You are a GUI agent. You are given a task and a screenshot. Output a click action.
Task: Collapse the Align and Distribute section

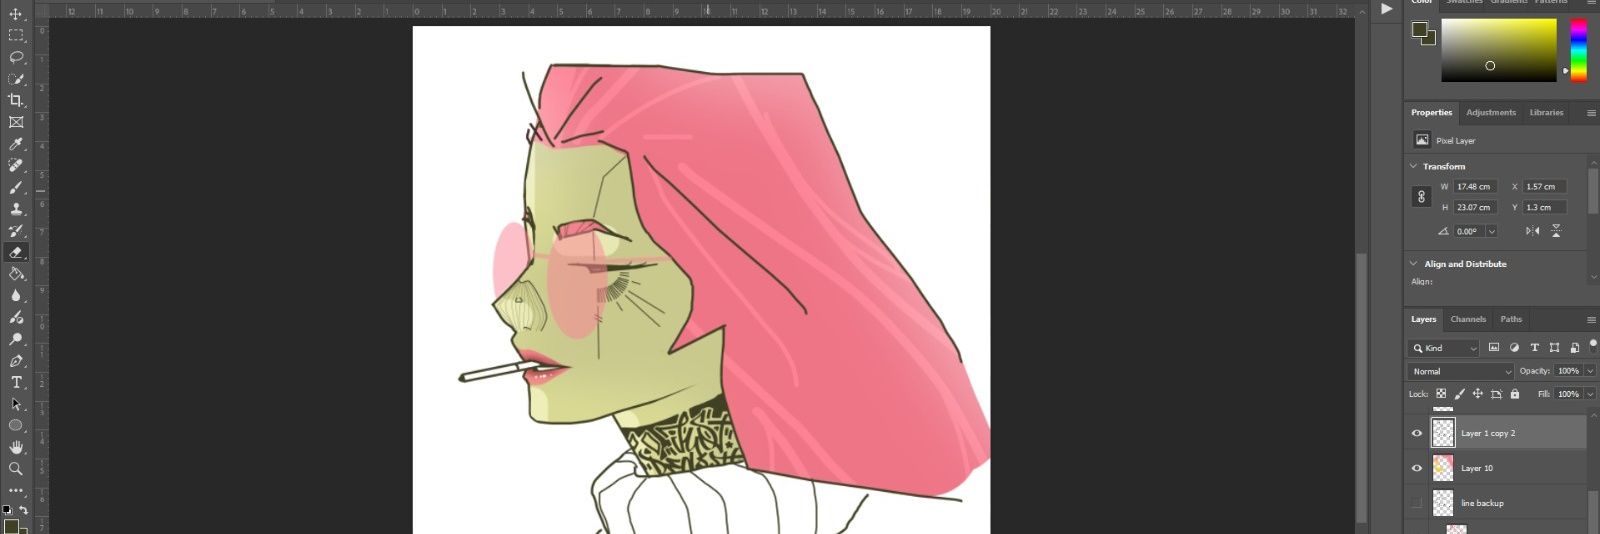(1413, 264)
